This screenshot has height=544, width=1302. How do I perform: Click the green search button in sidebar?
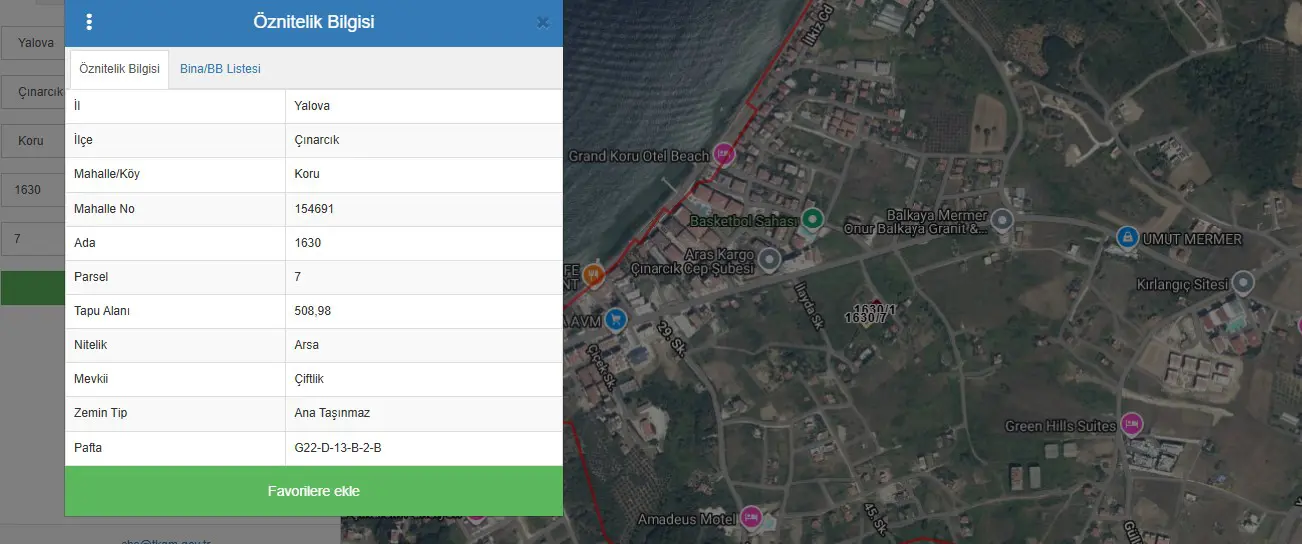point(32,288)
